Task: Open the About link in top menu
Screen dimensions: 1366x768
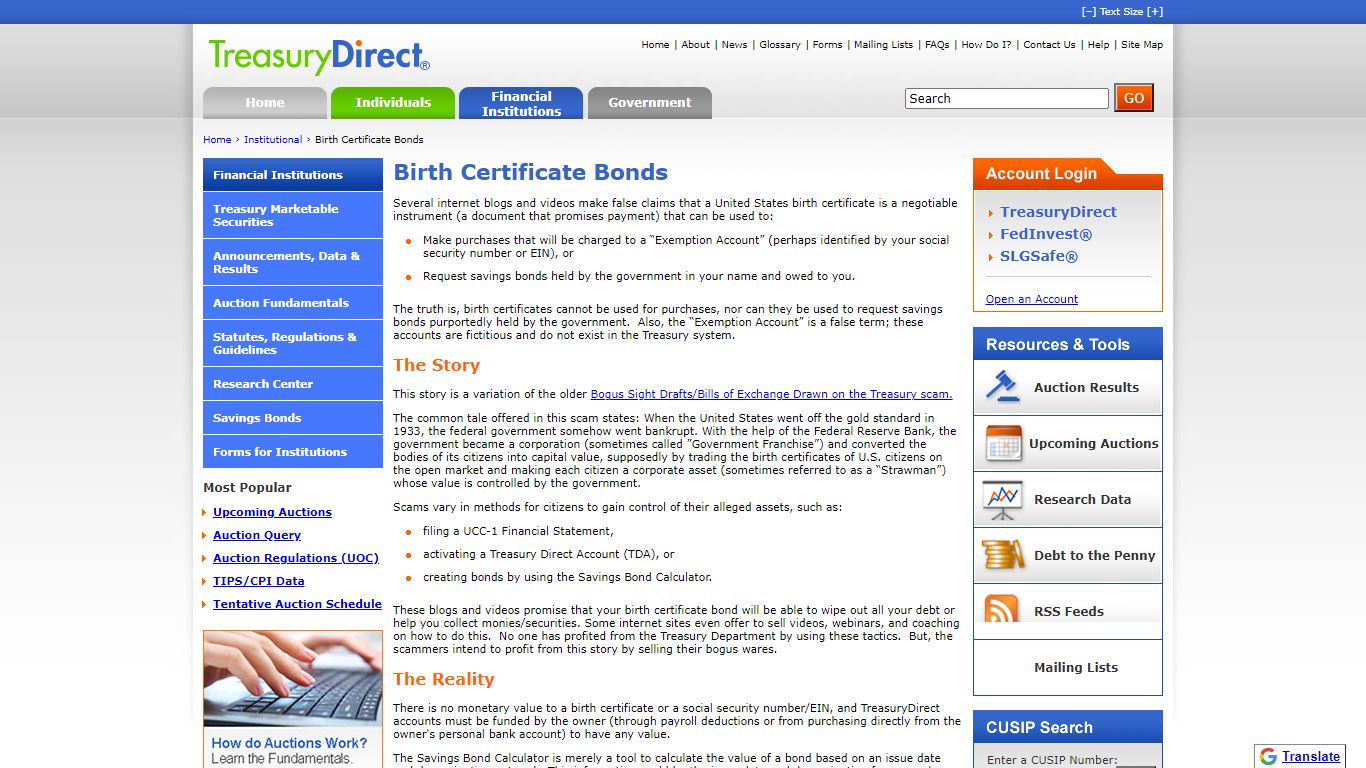Action: [x=696, y=44]
